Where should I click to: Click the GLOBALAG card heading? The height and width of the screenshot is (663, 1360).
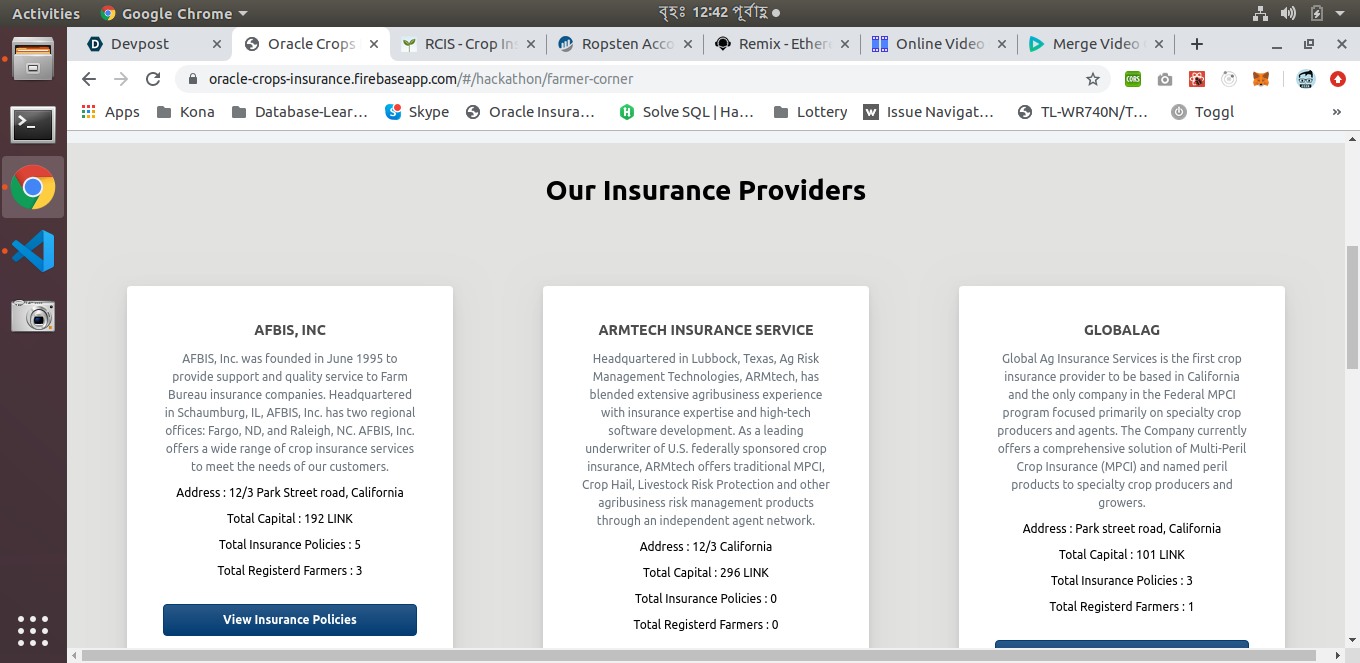pos(1122,330)
